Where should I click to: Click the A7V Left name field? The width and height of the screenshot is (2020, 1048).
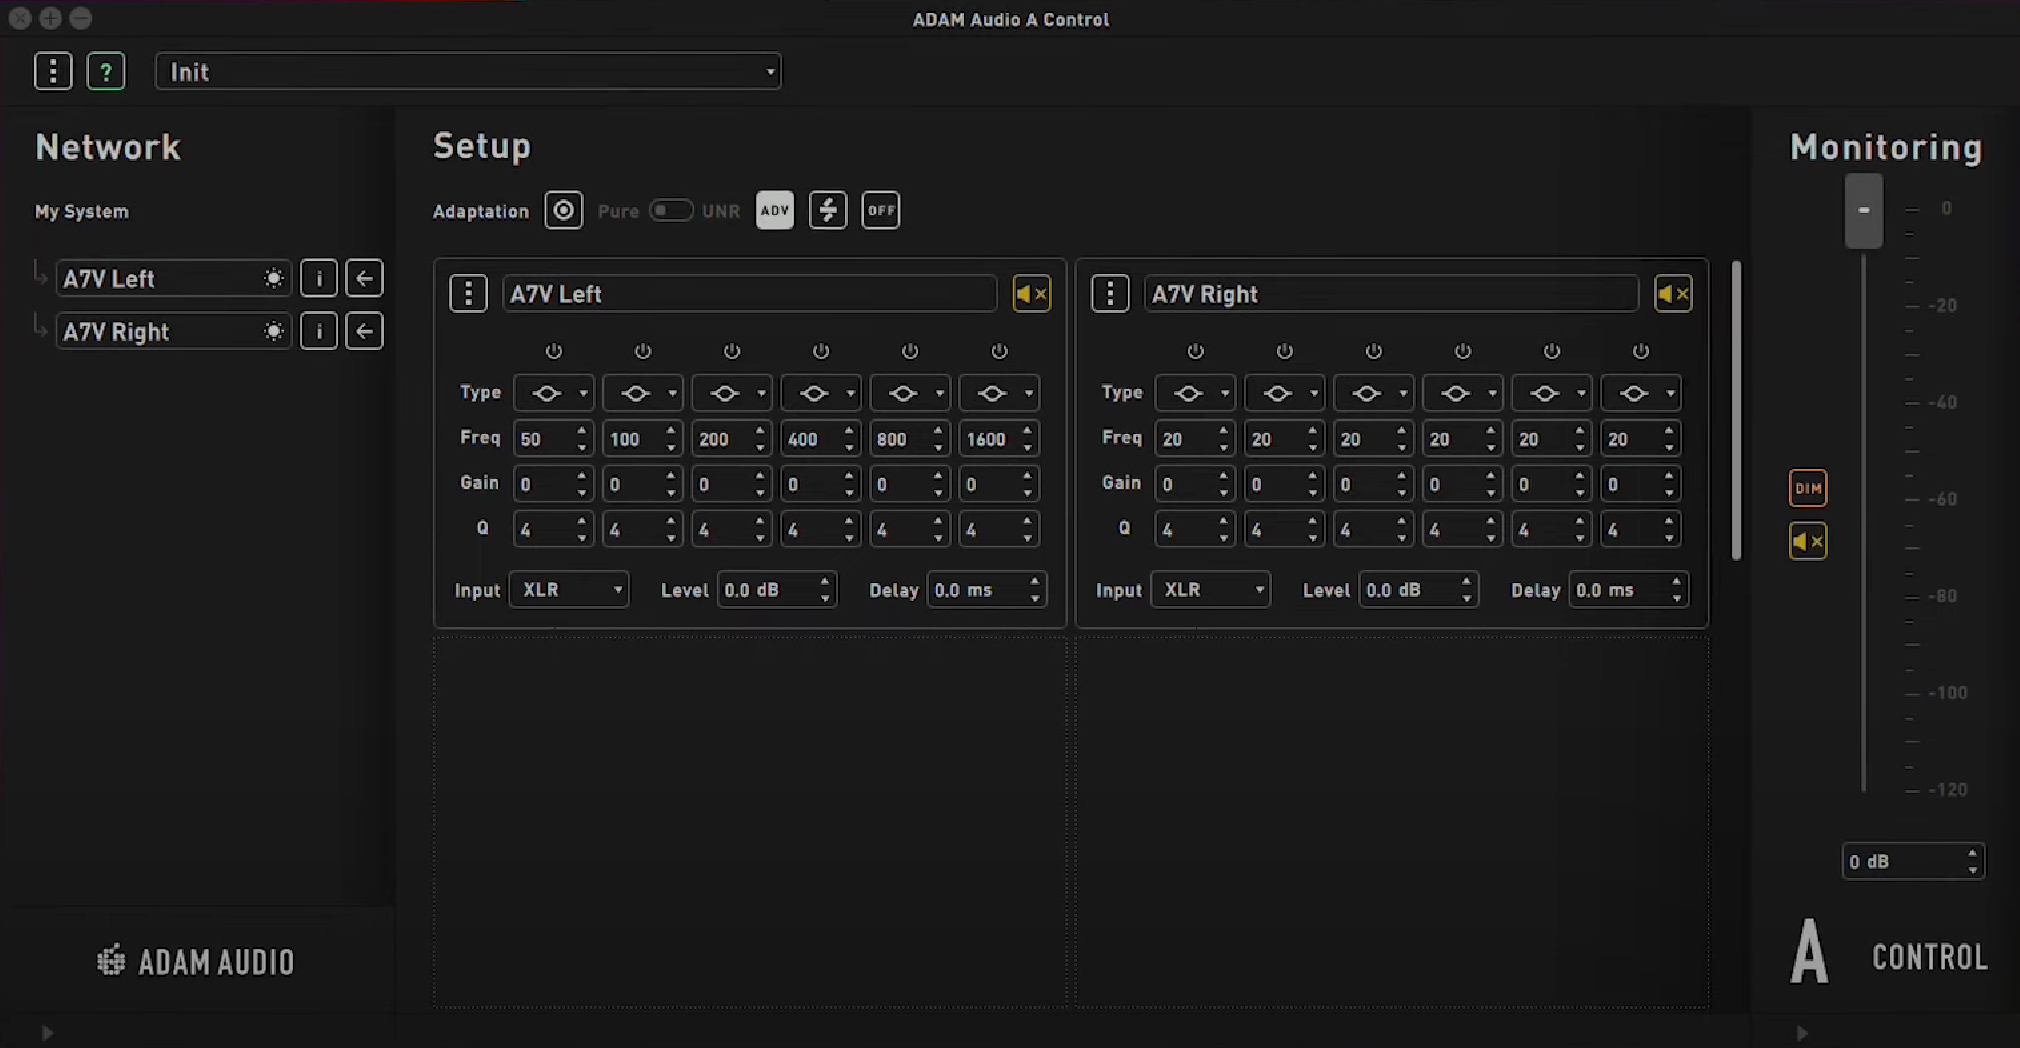(x=750, y=294)
